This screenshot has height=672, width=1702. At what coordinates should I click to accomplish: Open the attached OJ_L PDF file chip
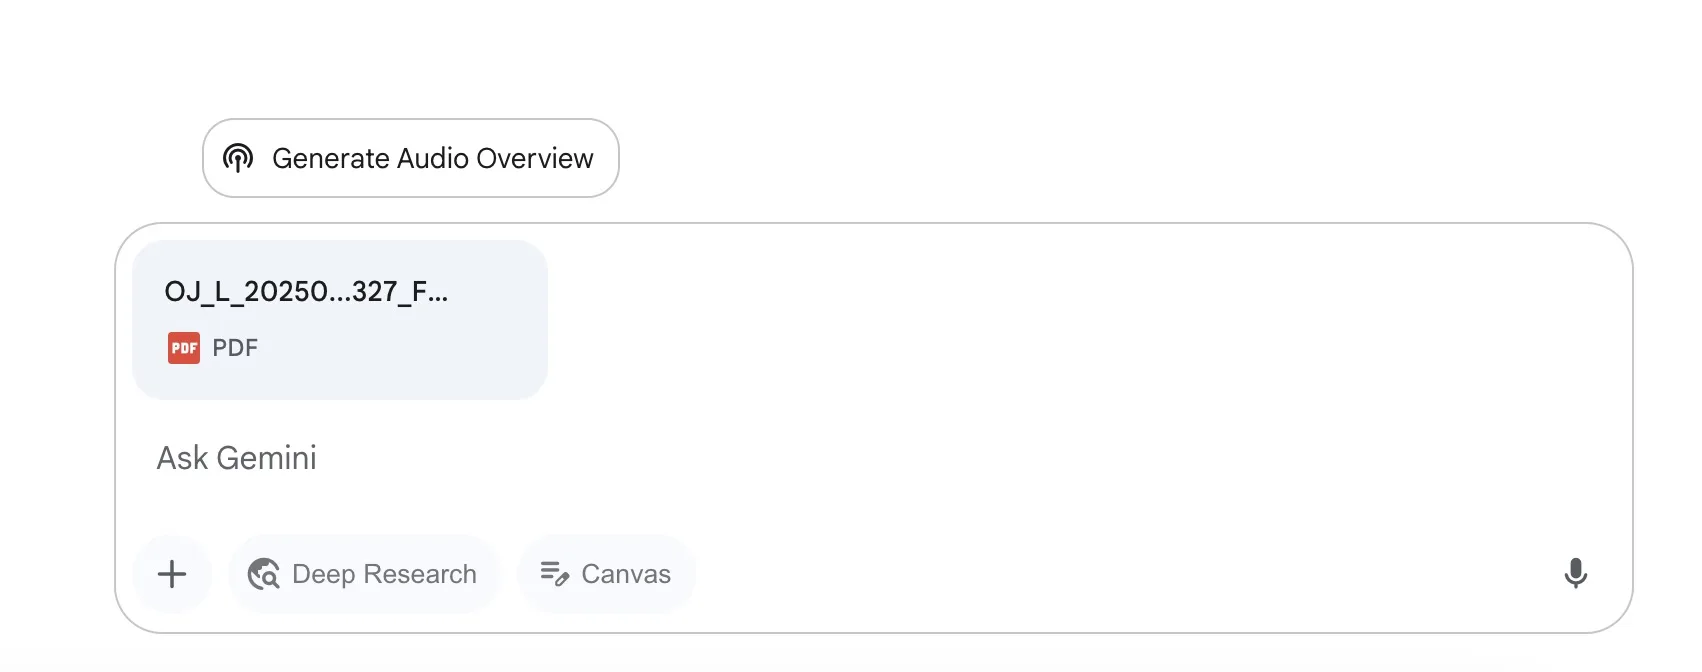point(339,319)
